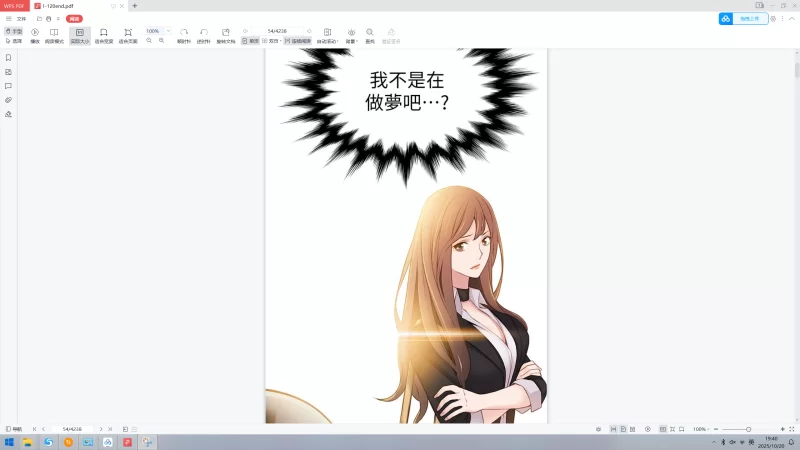The height and width of the screenshot is (450, 800).
Task: Open a new tab with the plus button
Action: 135,6
